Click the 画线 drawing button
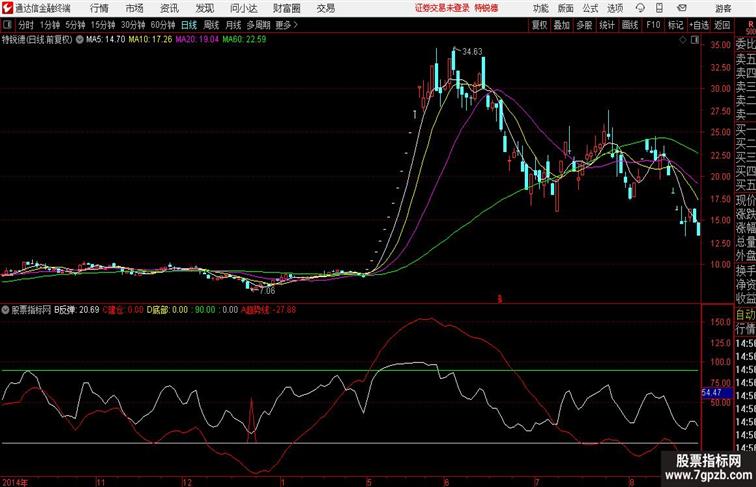 (630, 25)
